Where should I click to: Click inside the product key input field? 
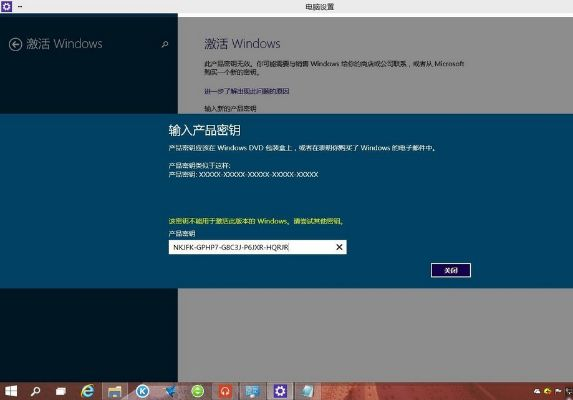click(257, 247)
